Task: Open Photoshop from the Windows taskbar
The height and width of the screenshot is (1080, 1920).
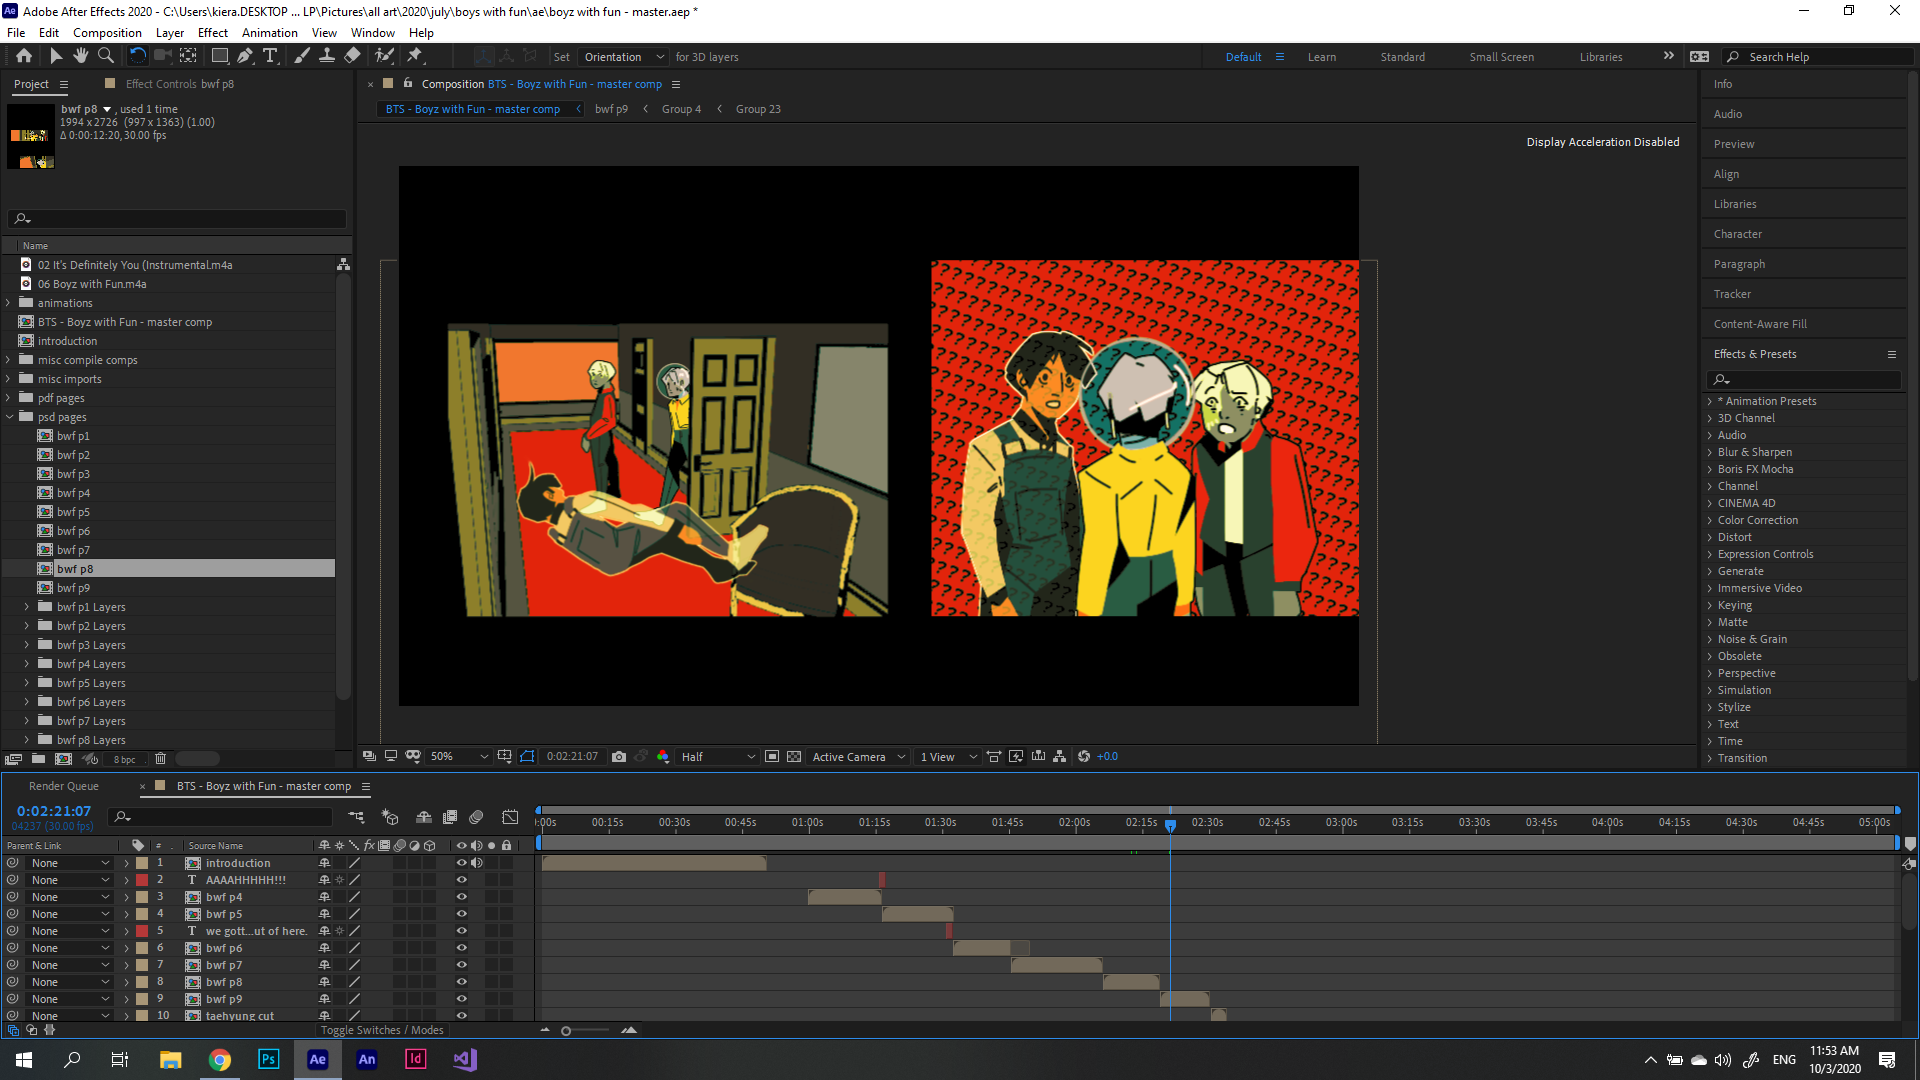Action: click(268, 1059)
